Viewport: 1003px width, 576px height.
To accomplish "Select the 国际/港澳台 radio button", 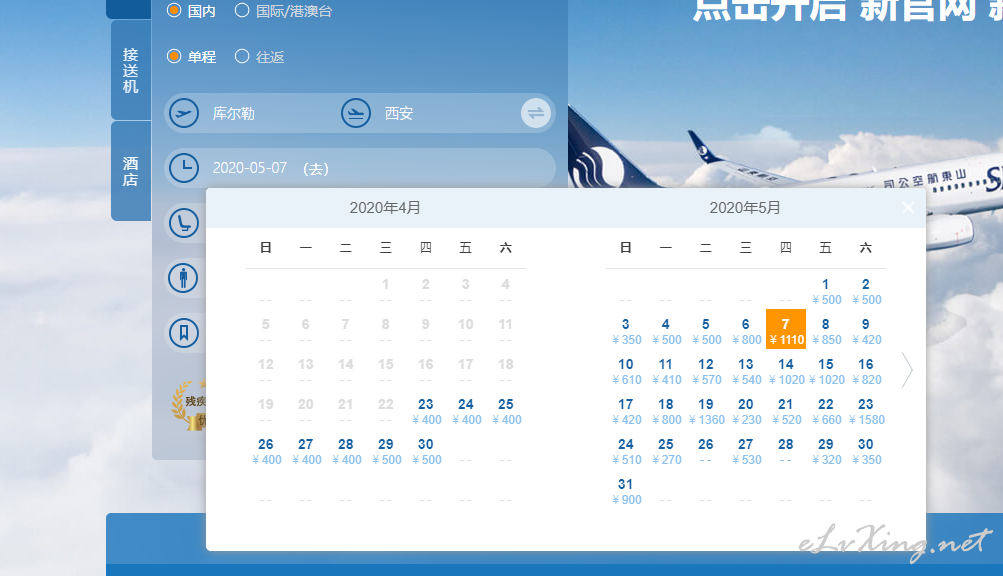I will 242,11.
